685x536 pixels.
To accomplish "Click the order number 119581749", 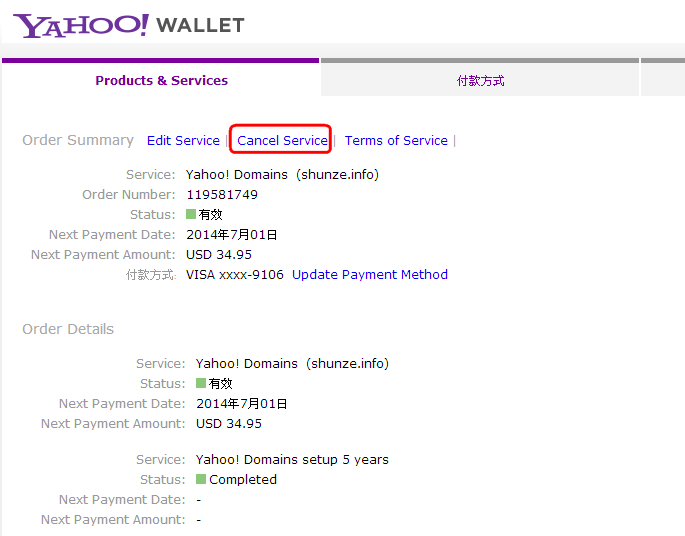I will tap(222, 194).
